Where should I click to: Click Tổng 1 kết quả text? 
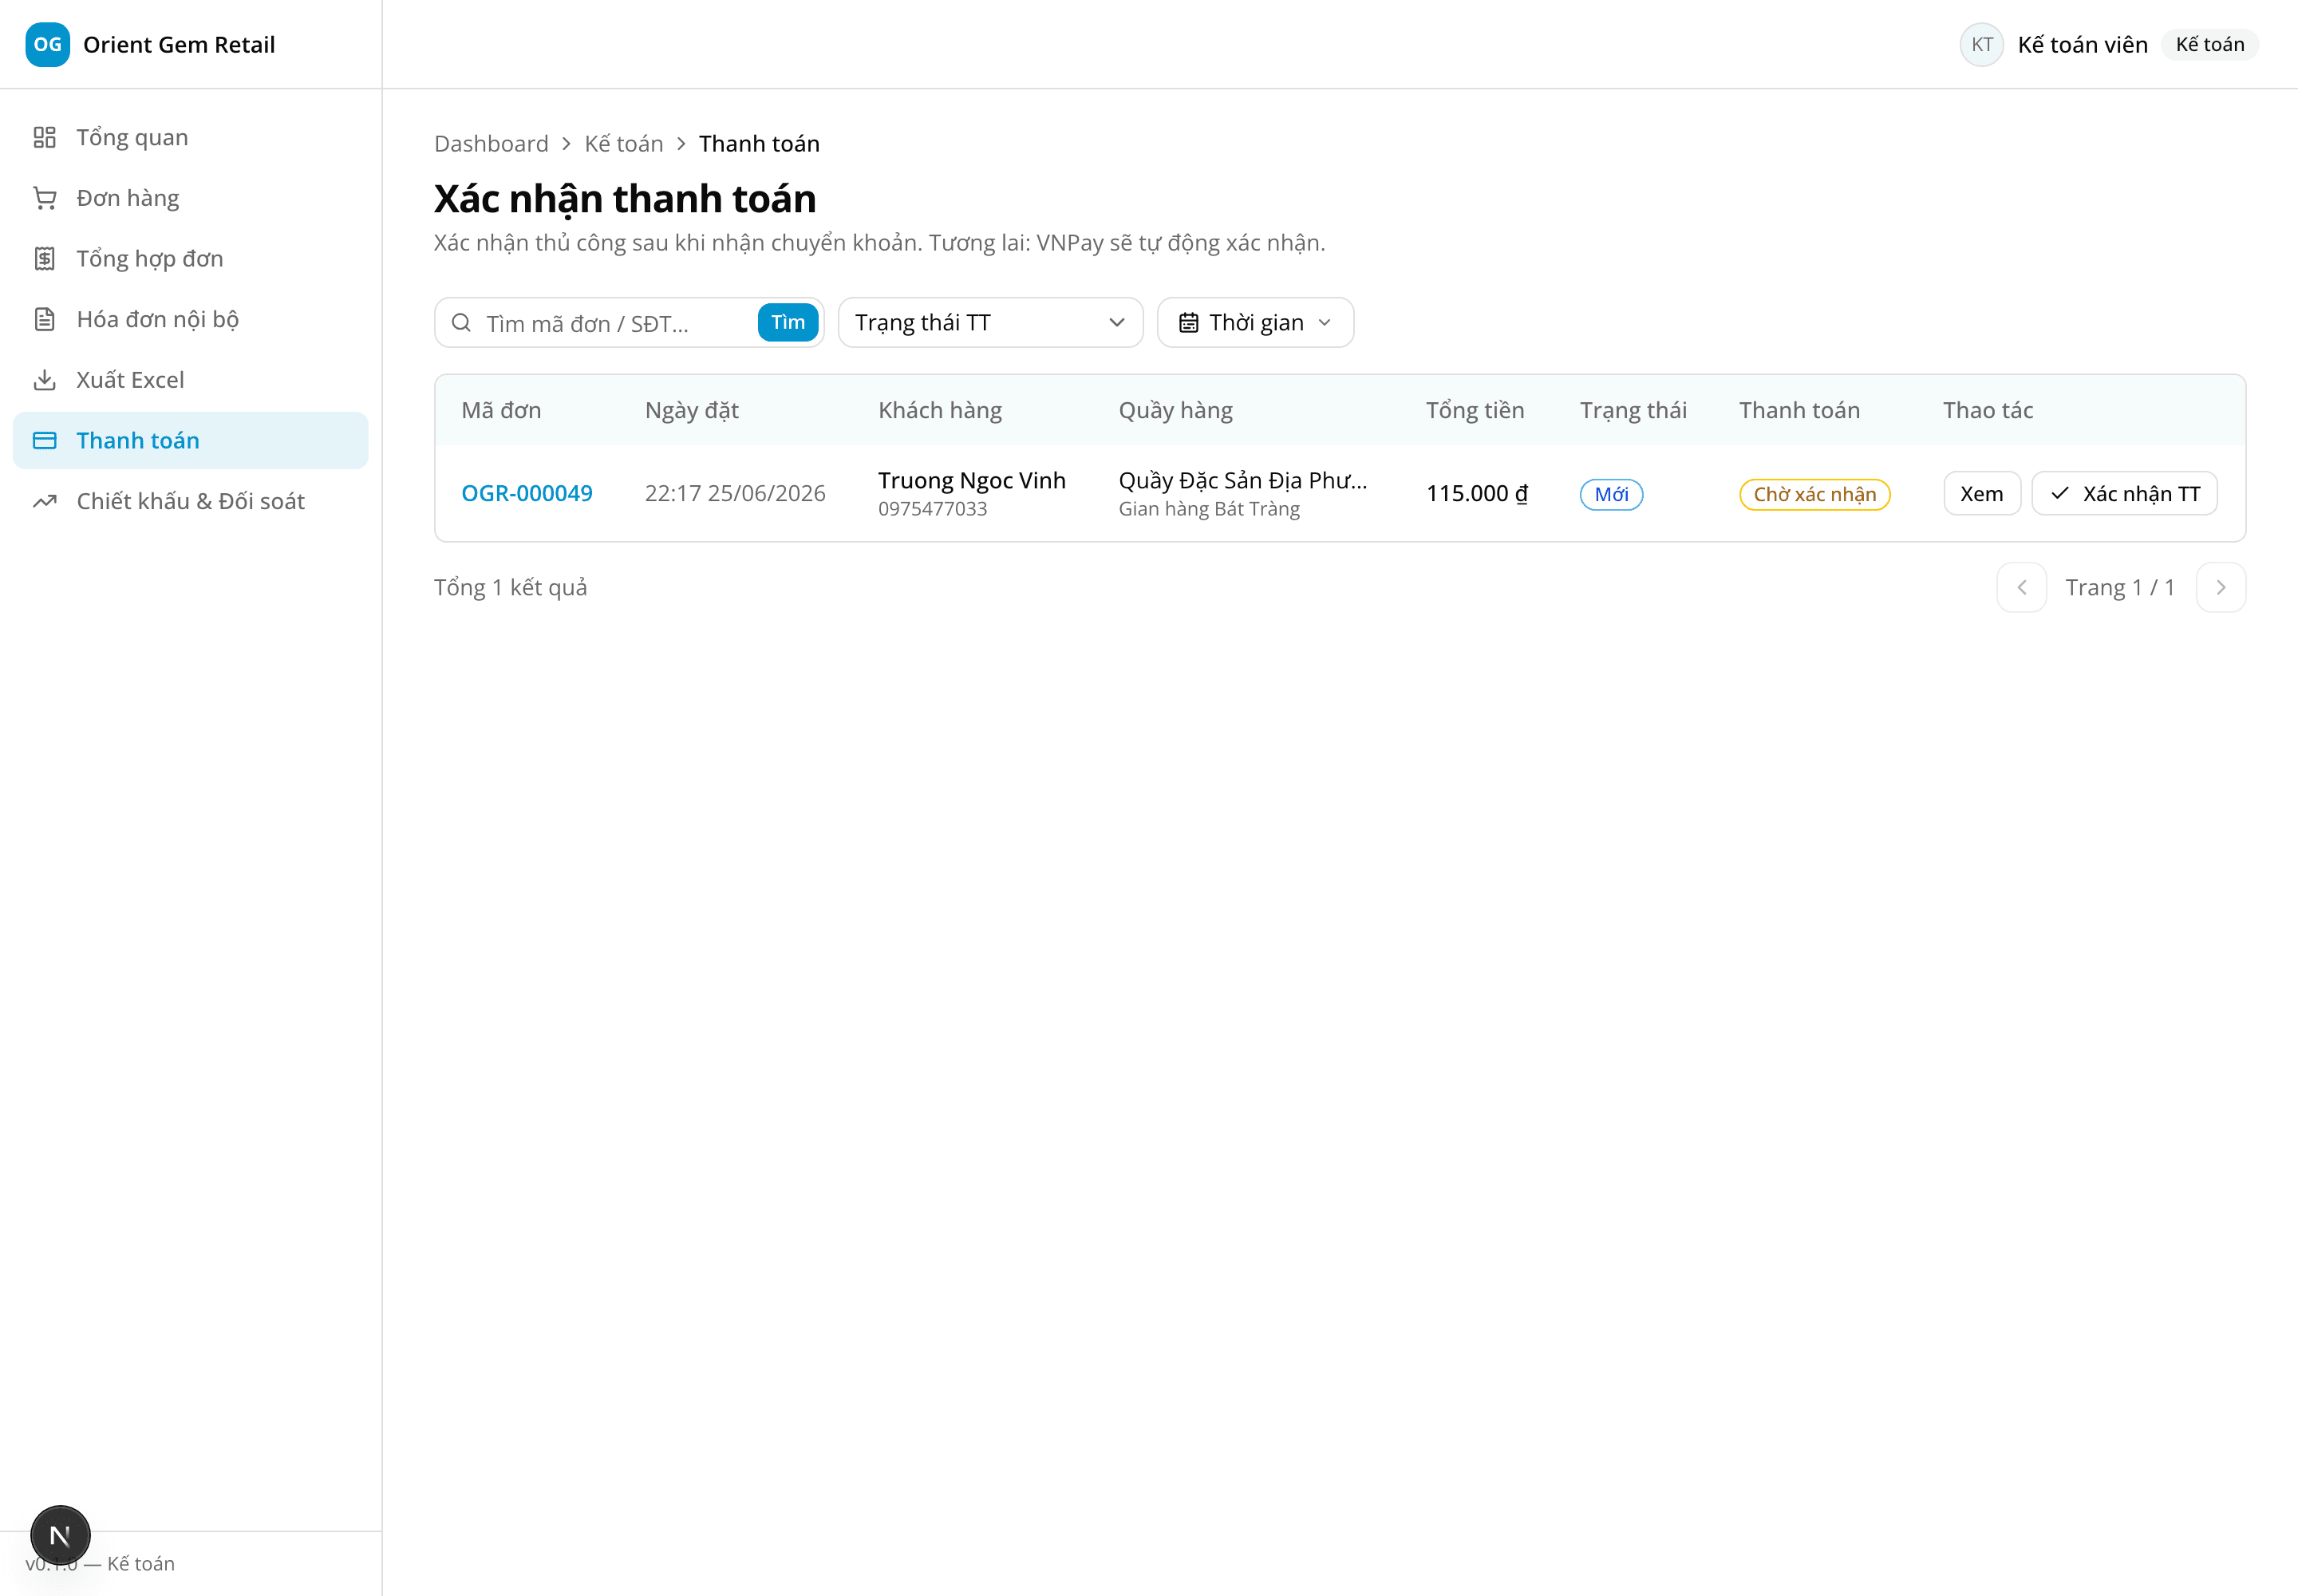510,587
